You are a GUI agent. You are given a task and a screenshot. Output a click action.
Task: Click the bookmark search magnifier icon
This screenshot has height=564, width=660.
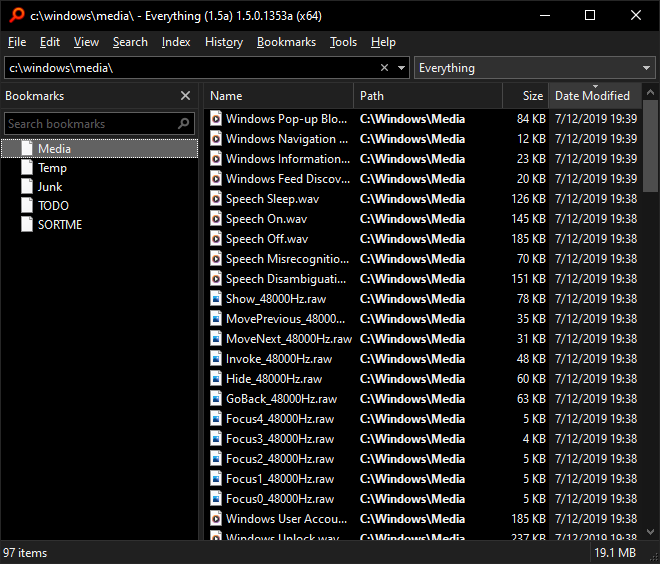(x=184, y=123)
